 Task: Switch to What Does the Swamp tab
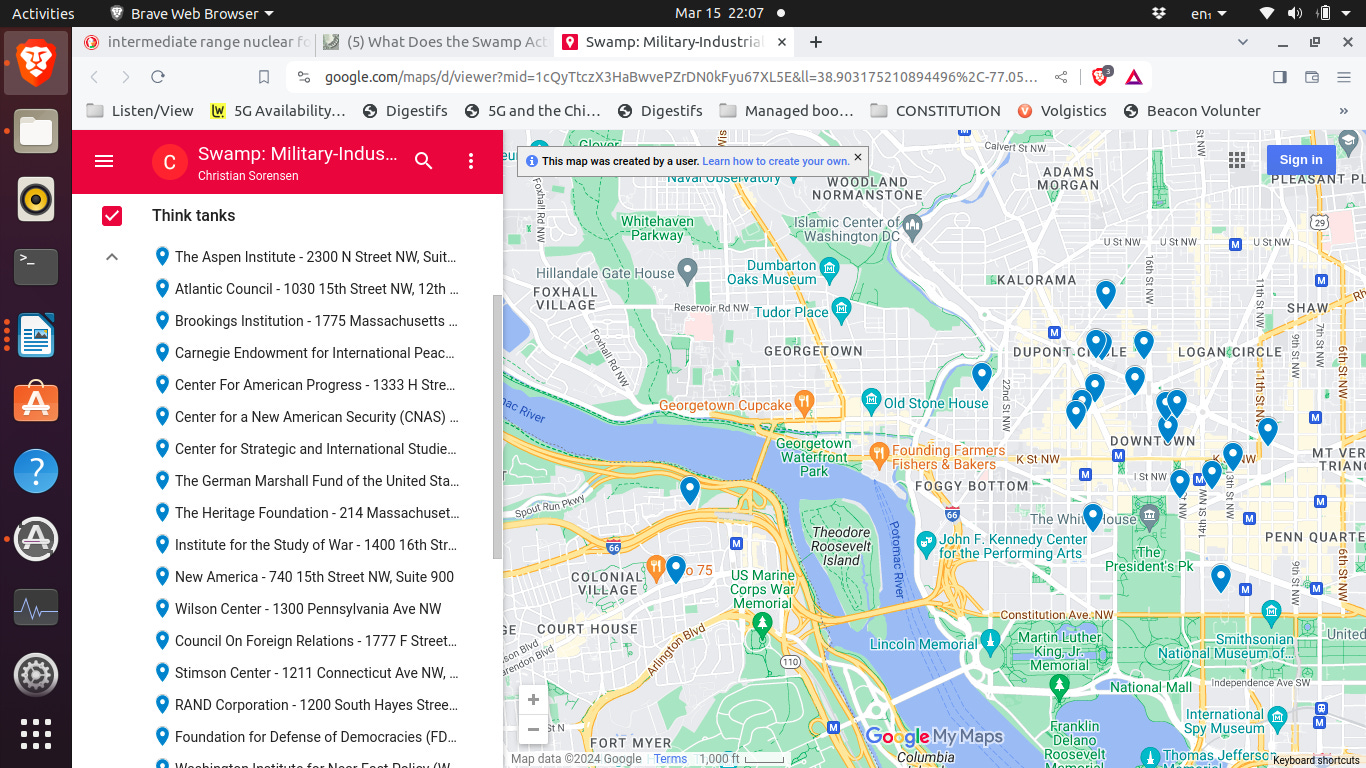click(x=436, y=42)
